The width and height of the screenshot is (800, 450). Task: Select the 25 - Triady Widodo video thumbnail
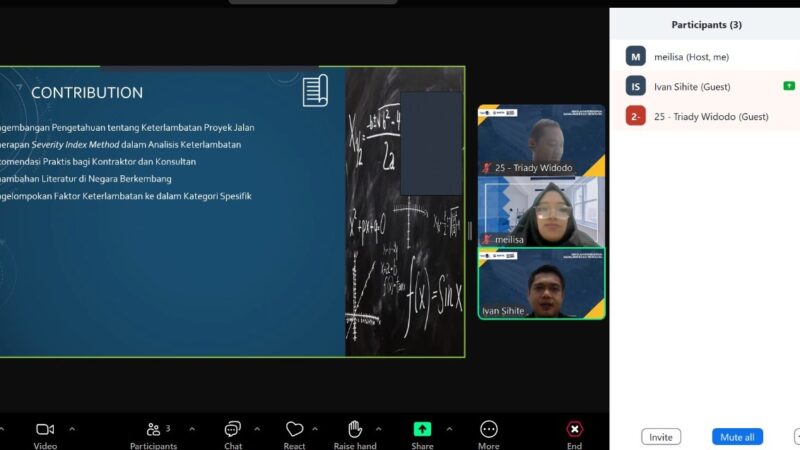(x=541, y=140)
